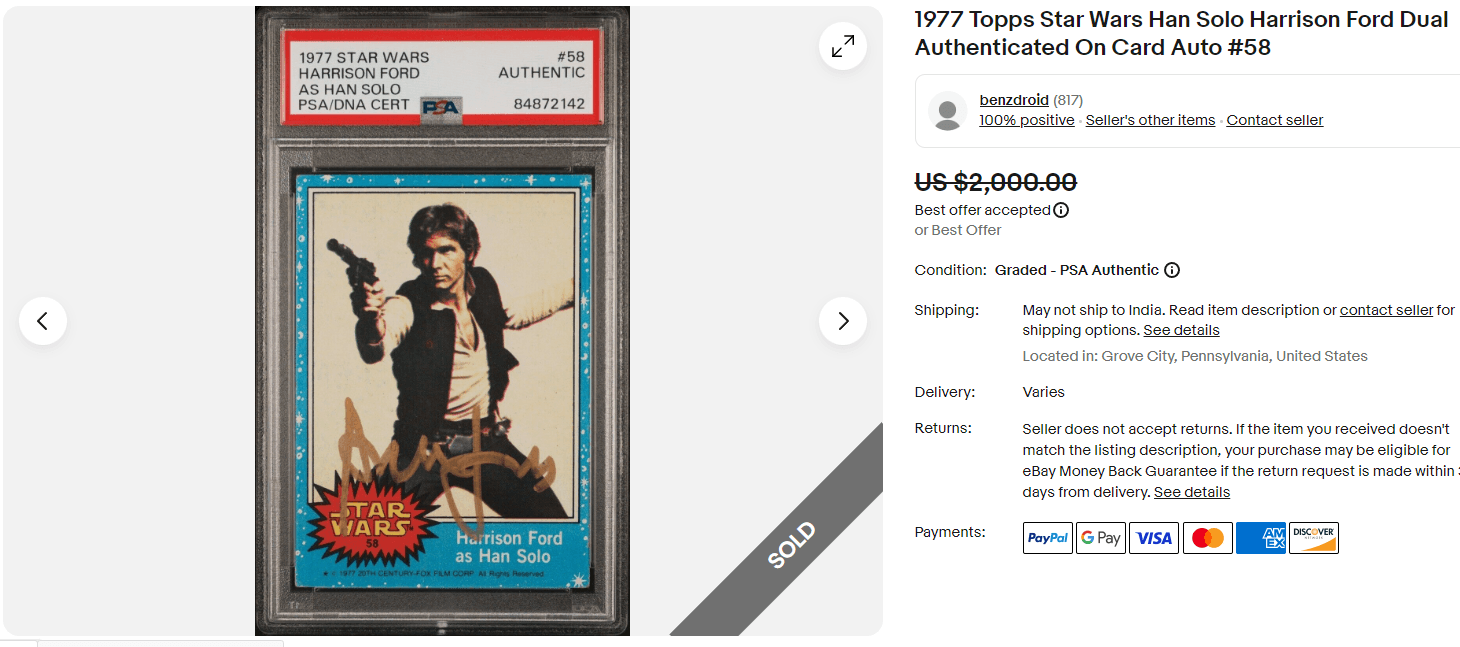Open info icon next to 'Graded - PSA Authentic'

tap(1172, 270)
